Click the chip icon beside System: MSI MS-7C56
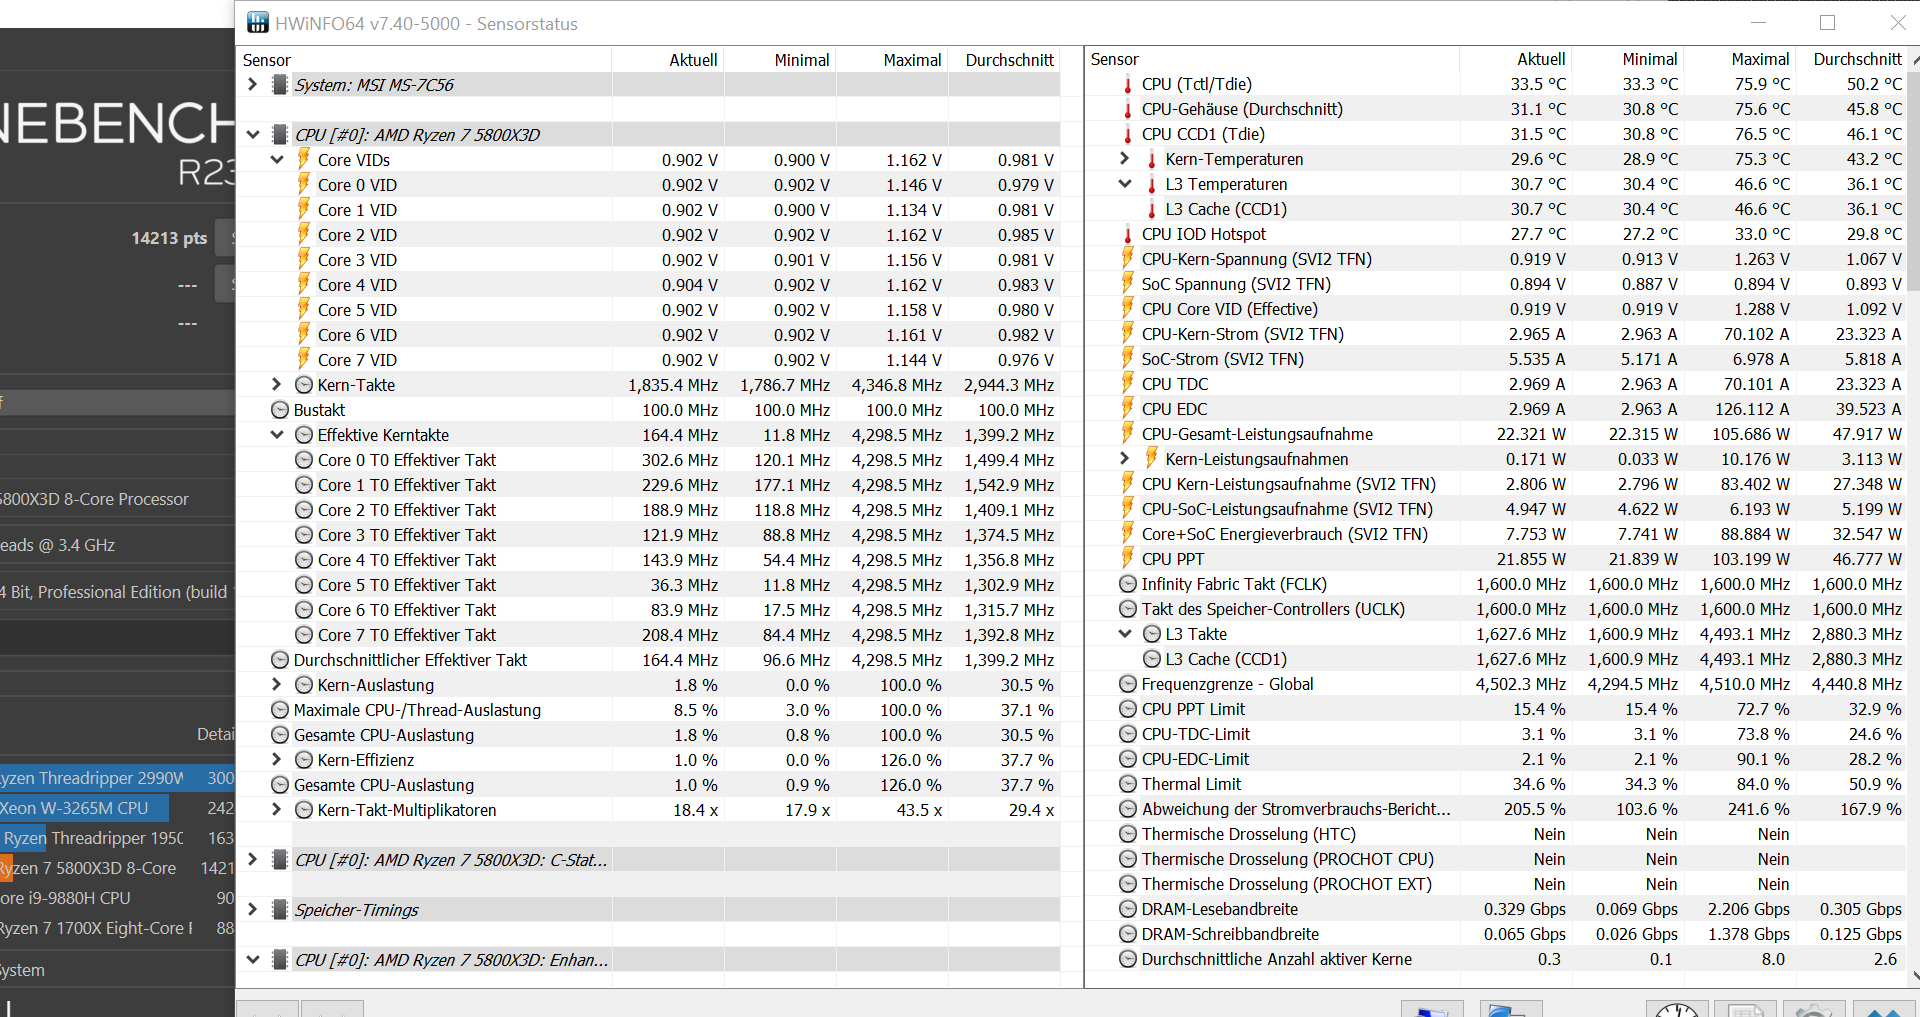This screenshot has width=1920, height=1017. coord(280,85)
